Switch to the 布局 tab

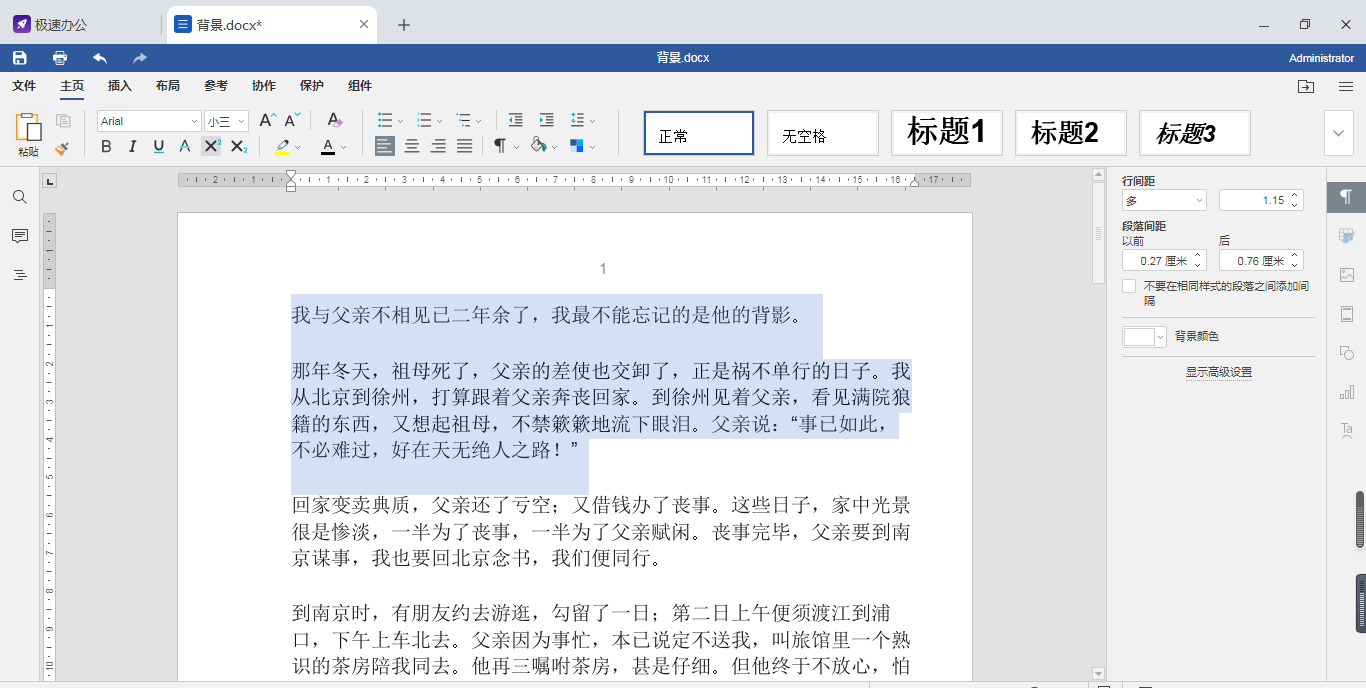click(168, 86)
